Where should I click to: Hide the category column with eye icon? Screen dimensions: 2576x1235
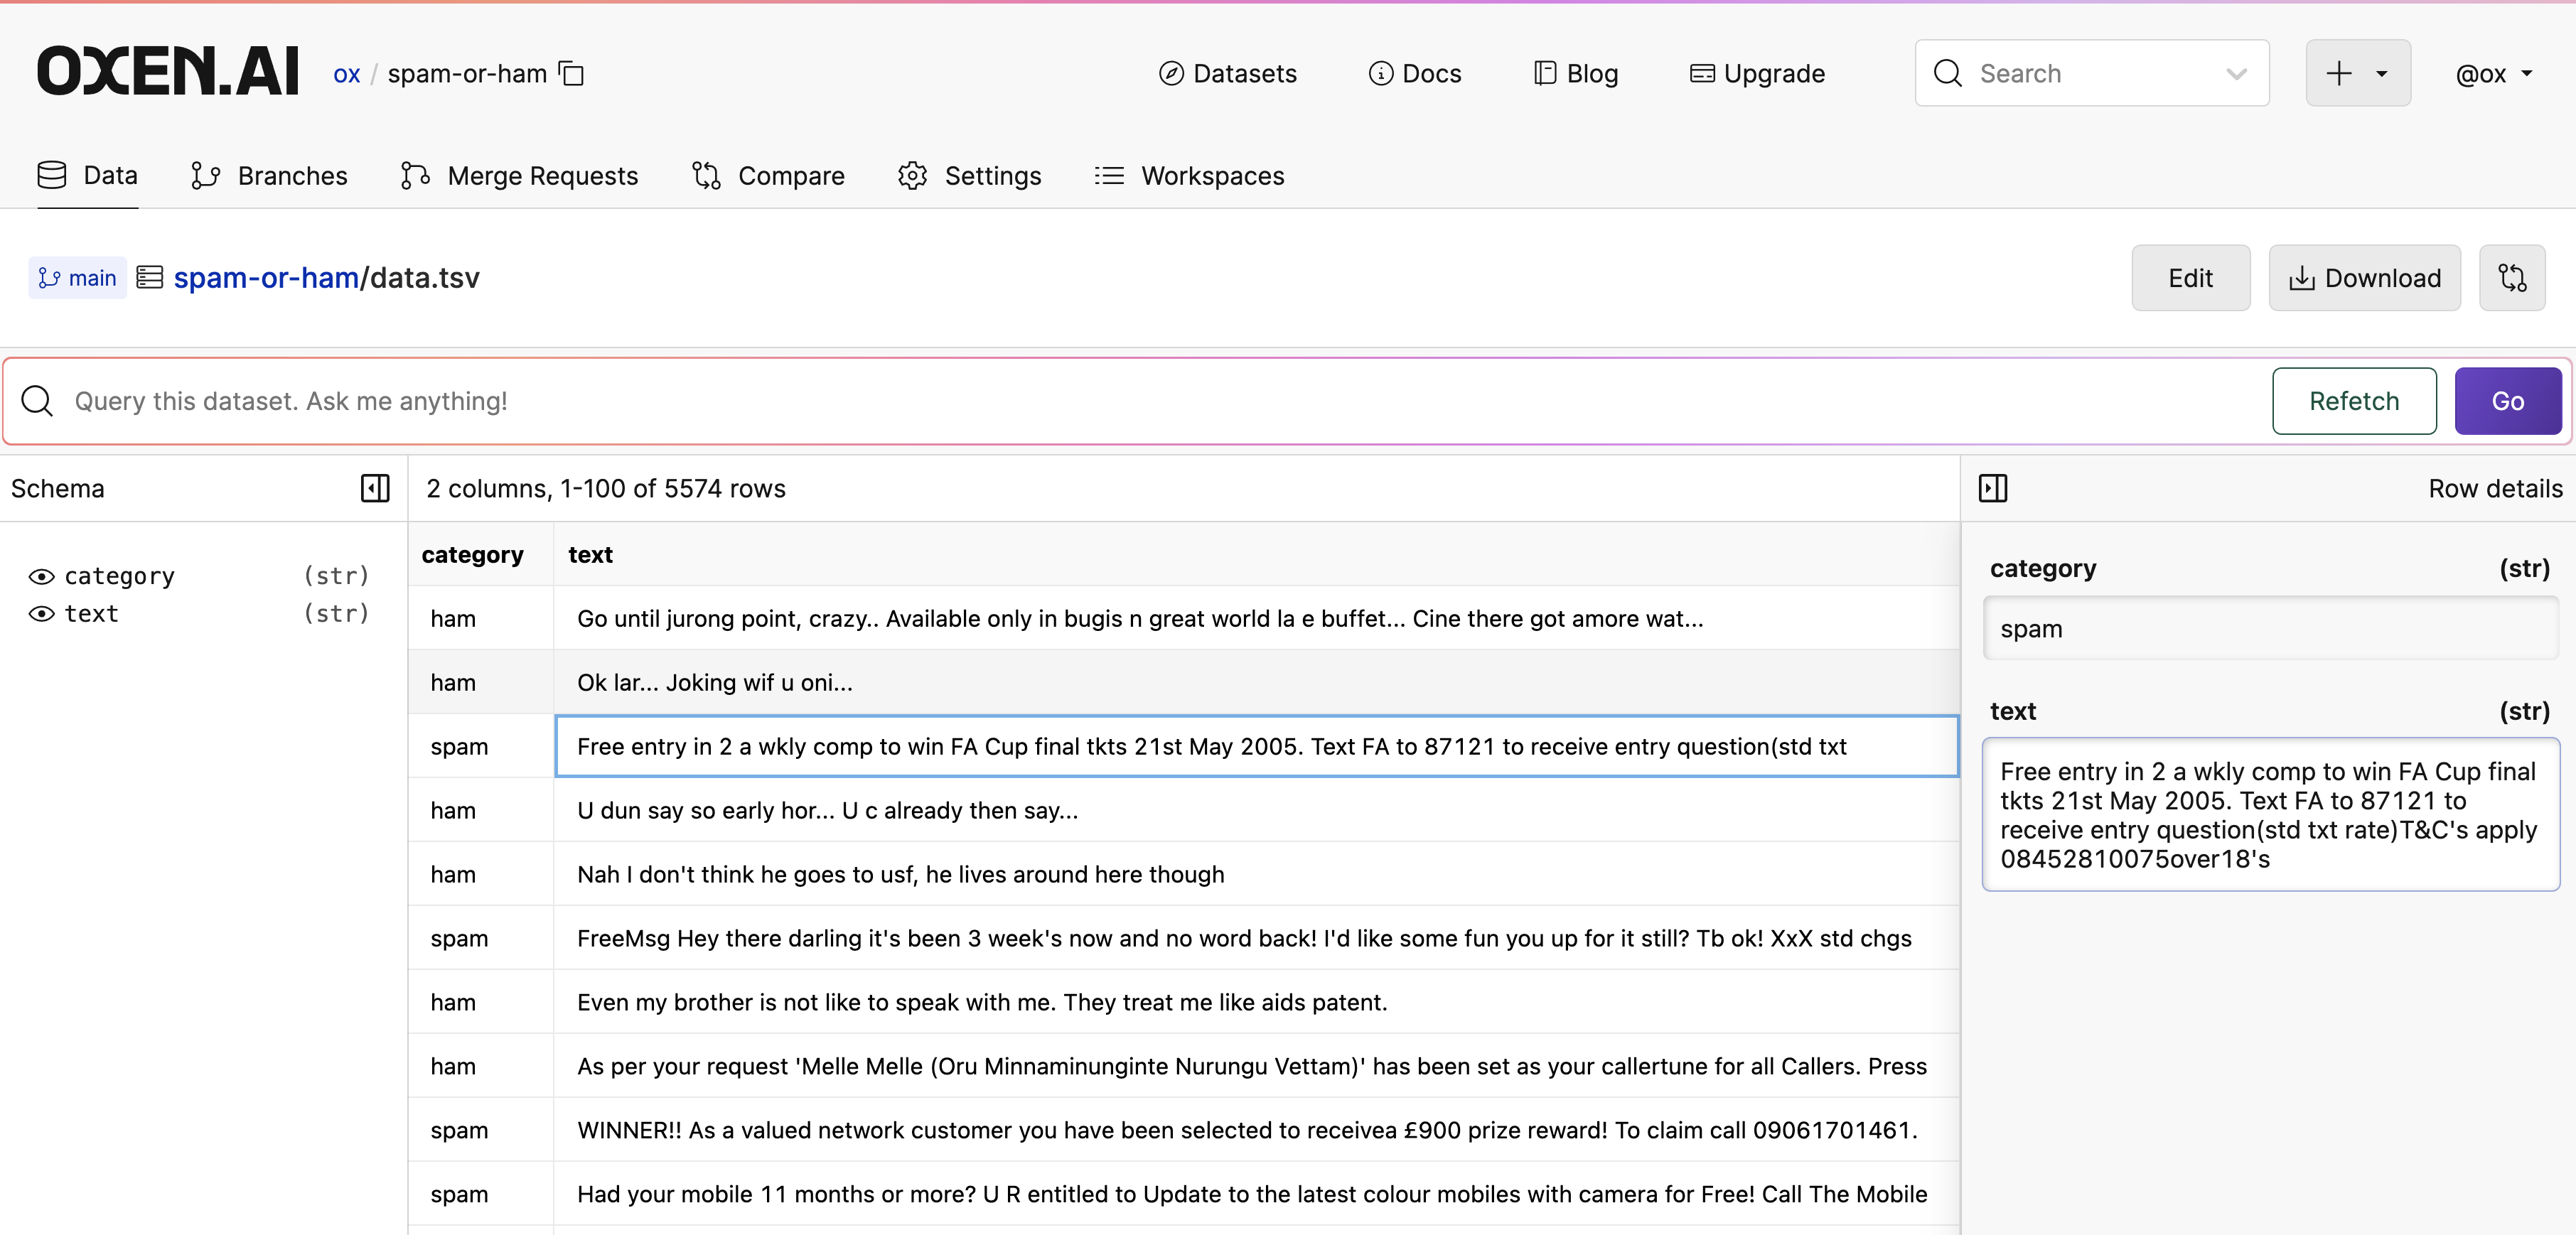[x=41, y=576]
